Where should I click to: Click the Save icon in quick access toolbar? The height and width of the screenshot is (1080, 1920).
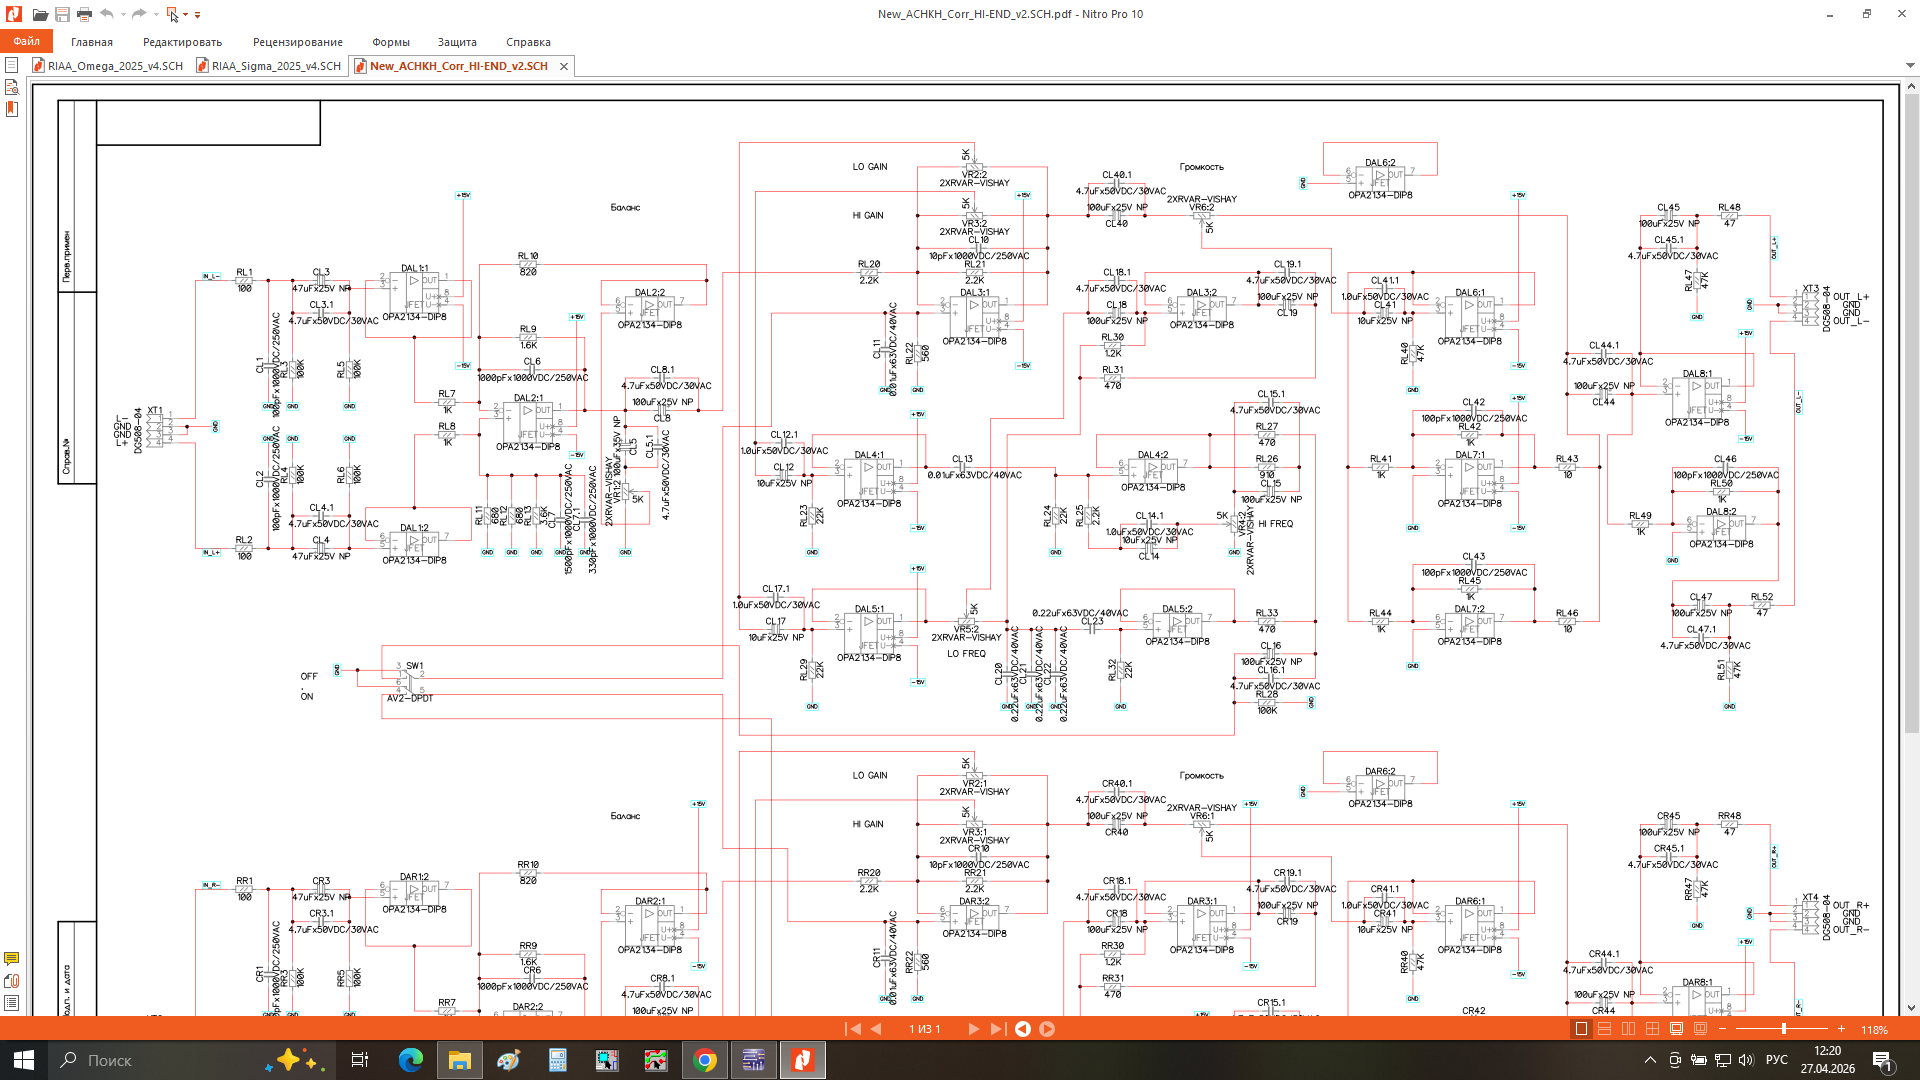point(62,14)
